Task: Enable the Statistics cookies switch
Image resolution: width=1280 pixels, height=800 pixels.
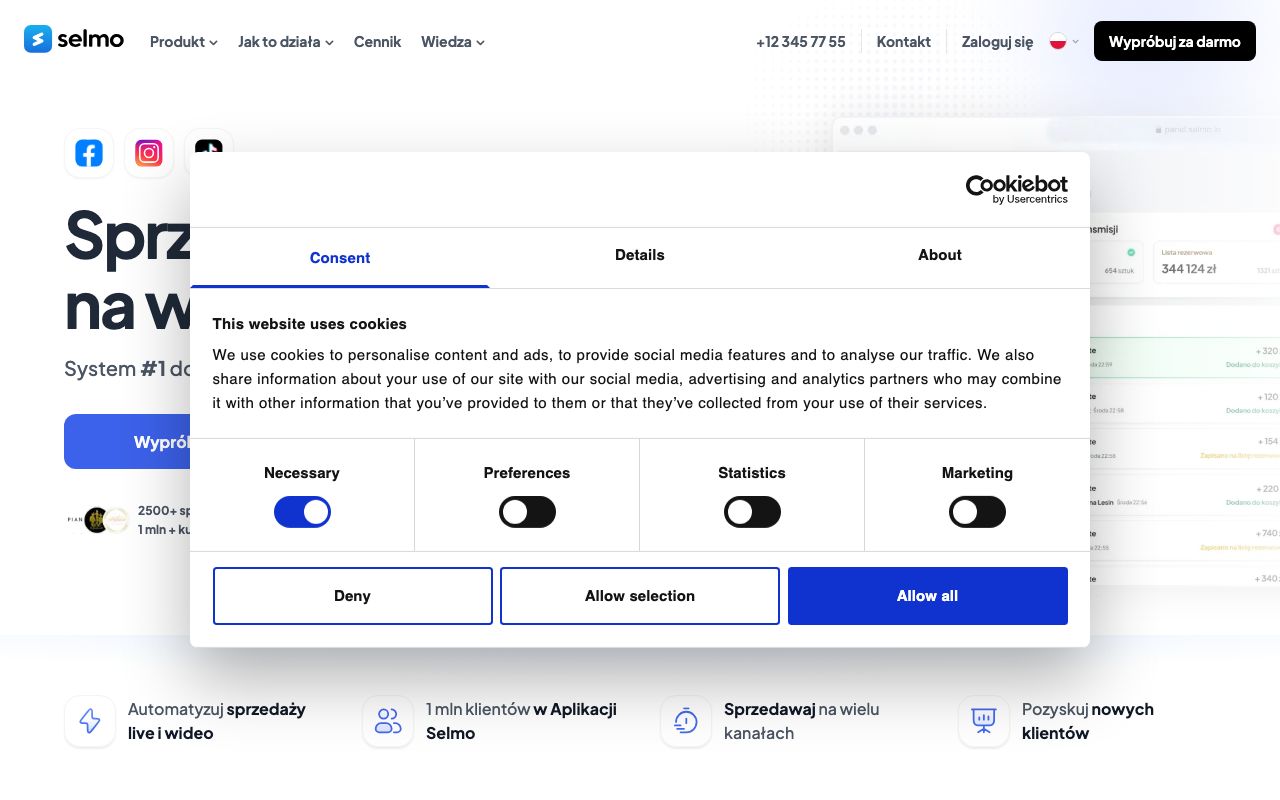Action: (752, 513)
